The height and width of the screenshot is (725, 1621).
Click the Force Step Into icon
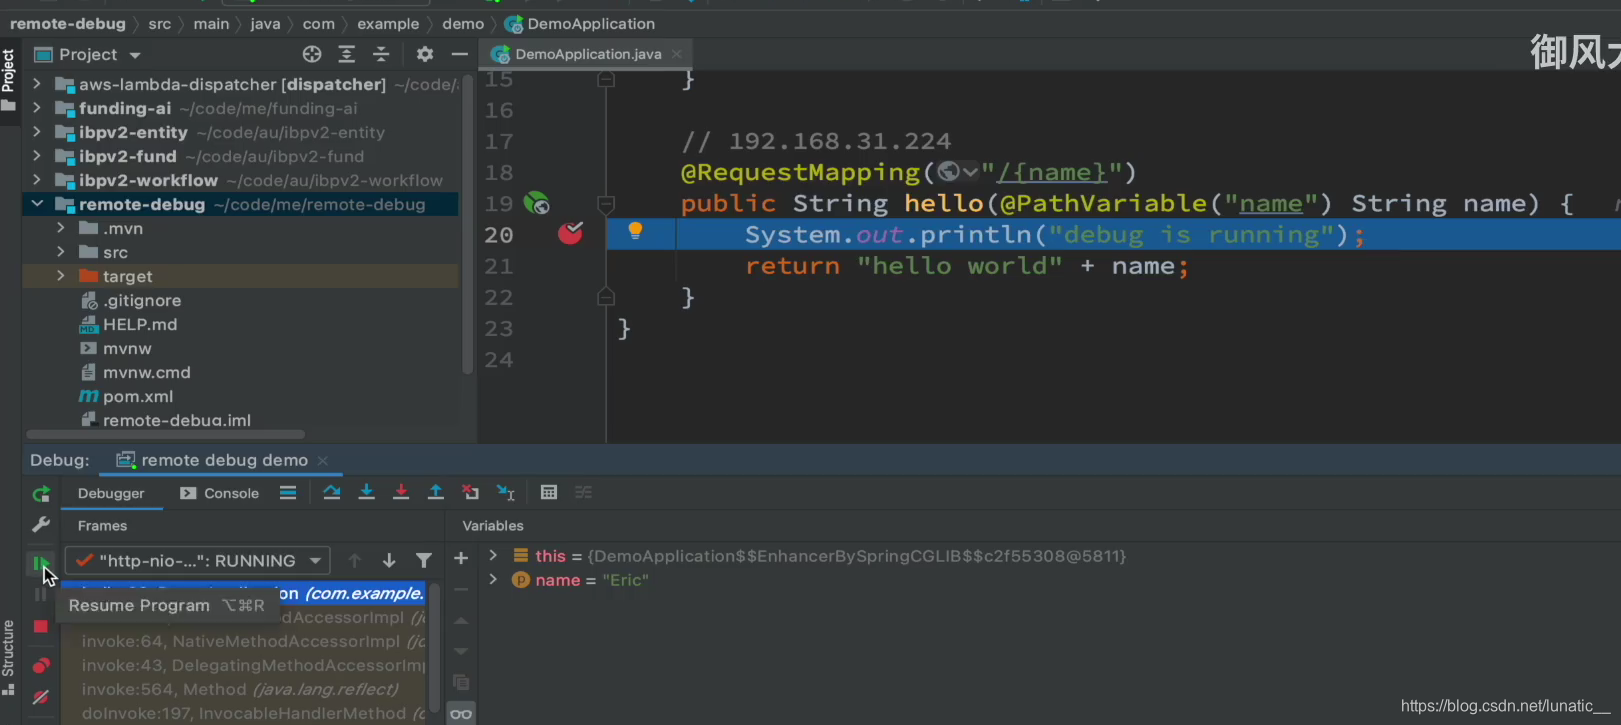[401, 492]
